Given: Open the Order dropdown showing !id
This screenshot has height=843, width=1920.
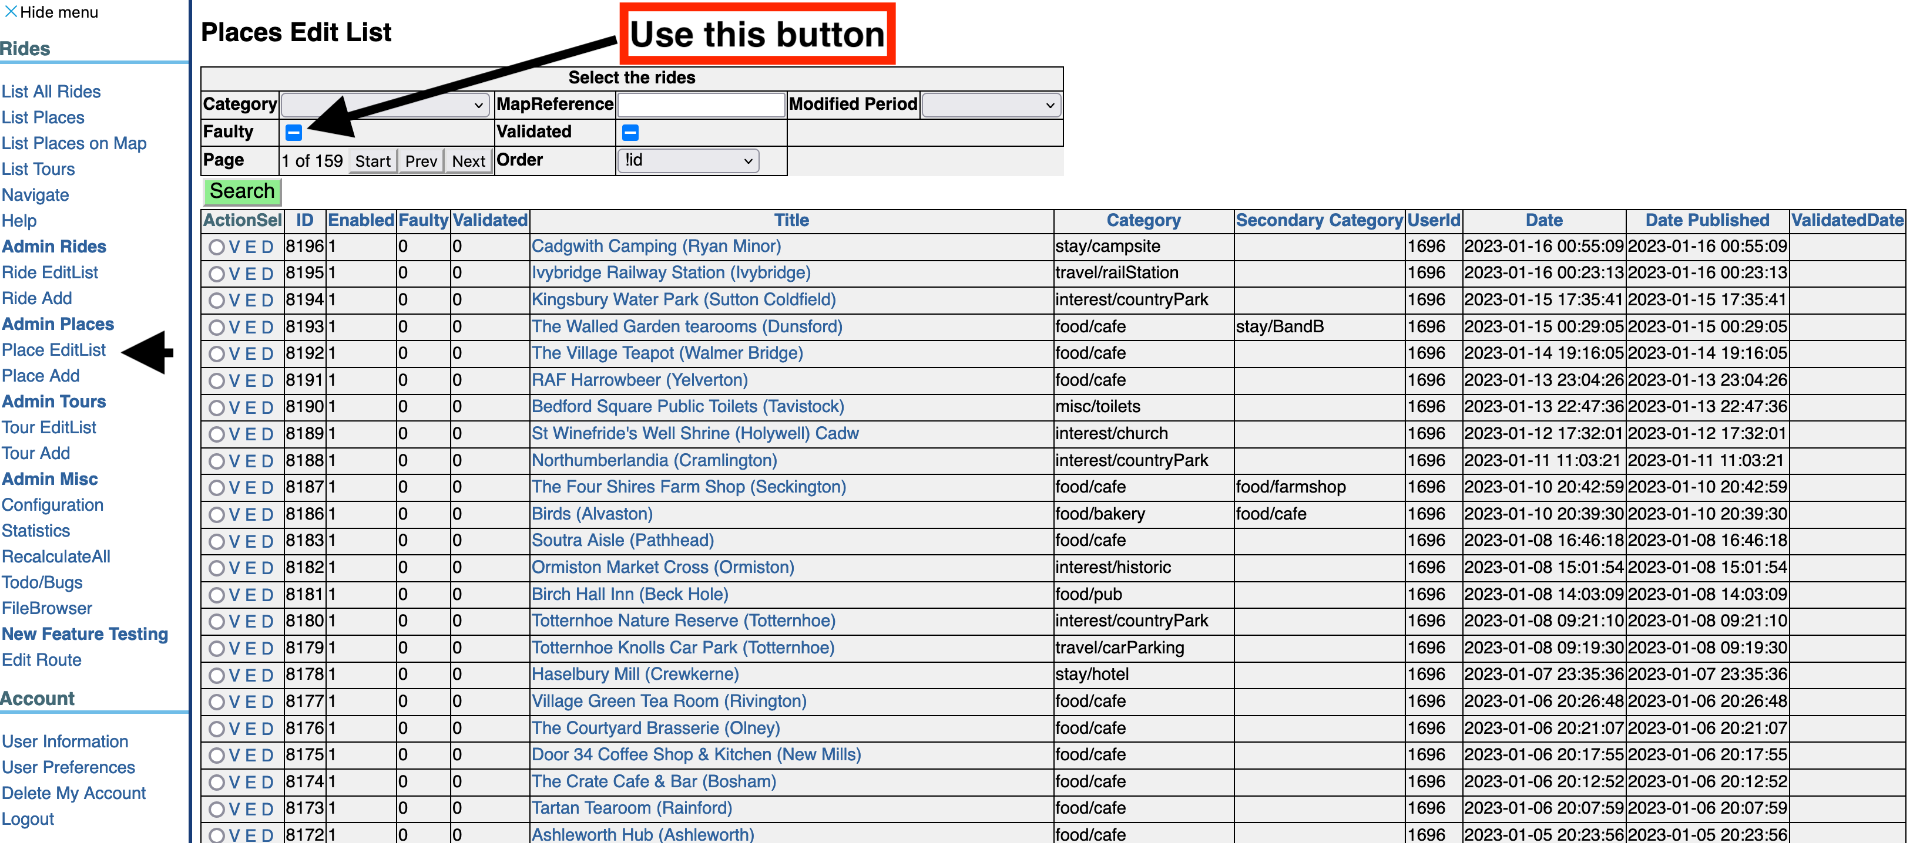Looking at the screenshot, I should click(x=688, y=161).
